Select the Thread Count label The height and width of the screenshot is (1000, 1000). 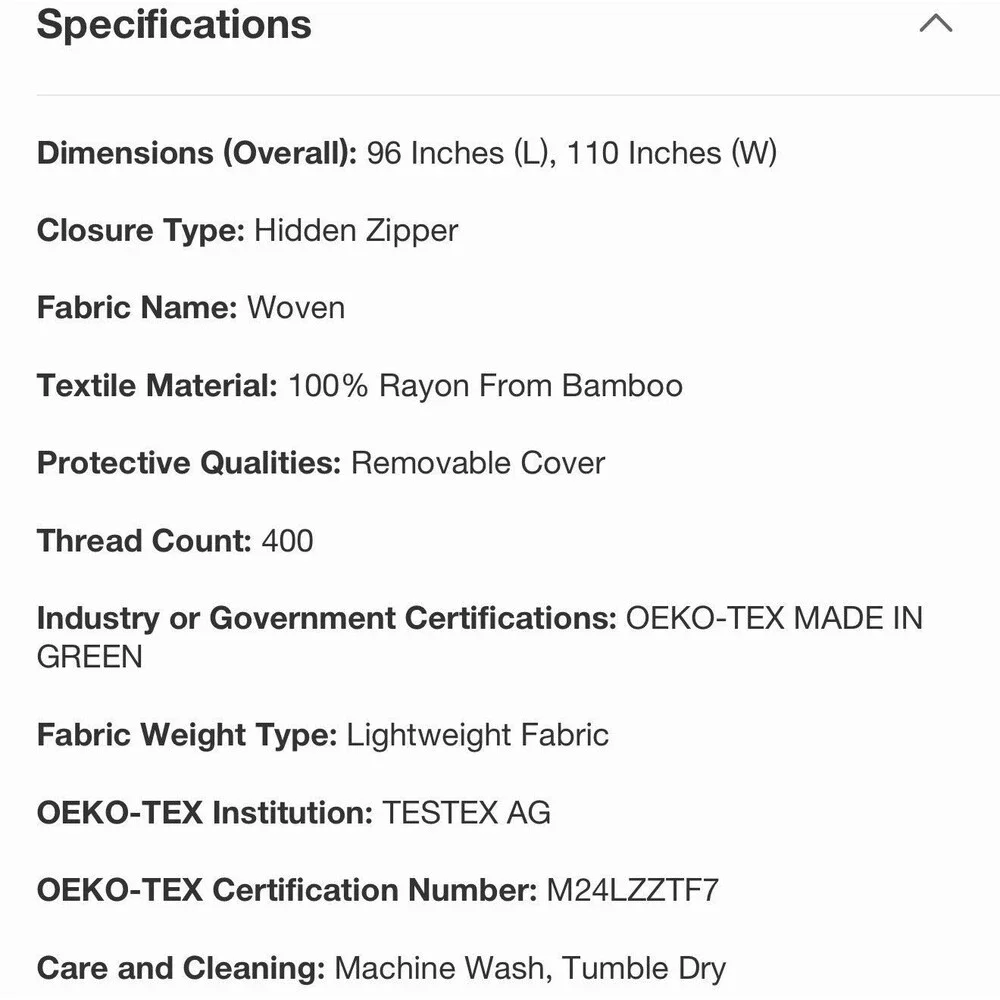click(x=144, y=541)
